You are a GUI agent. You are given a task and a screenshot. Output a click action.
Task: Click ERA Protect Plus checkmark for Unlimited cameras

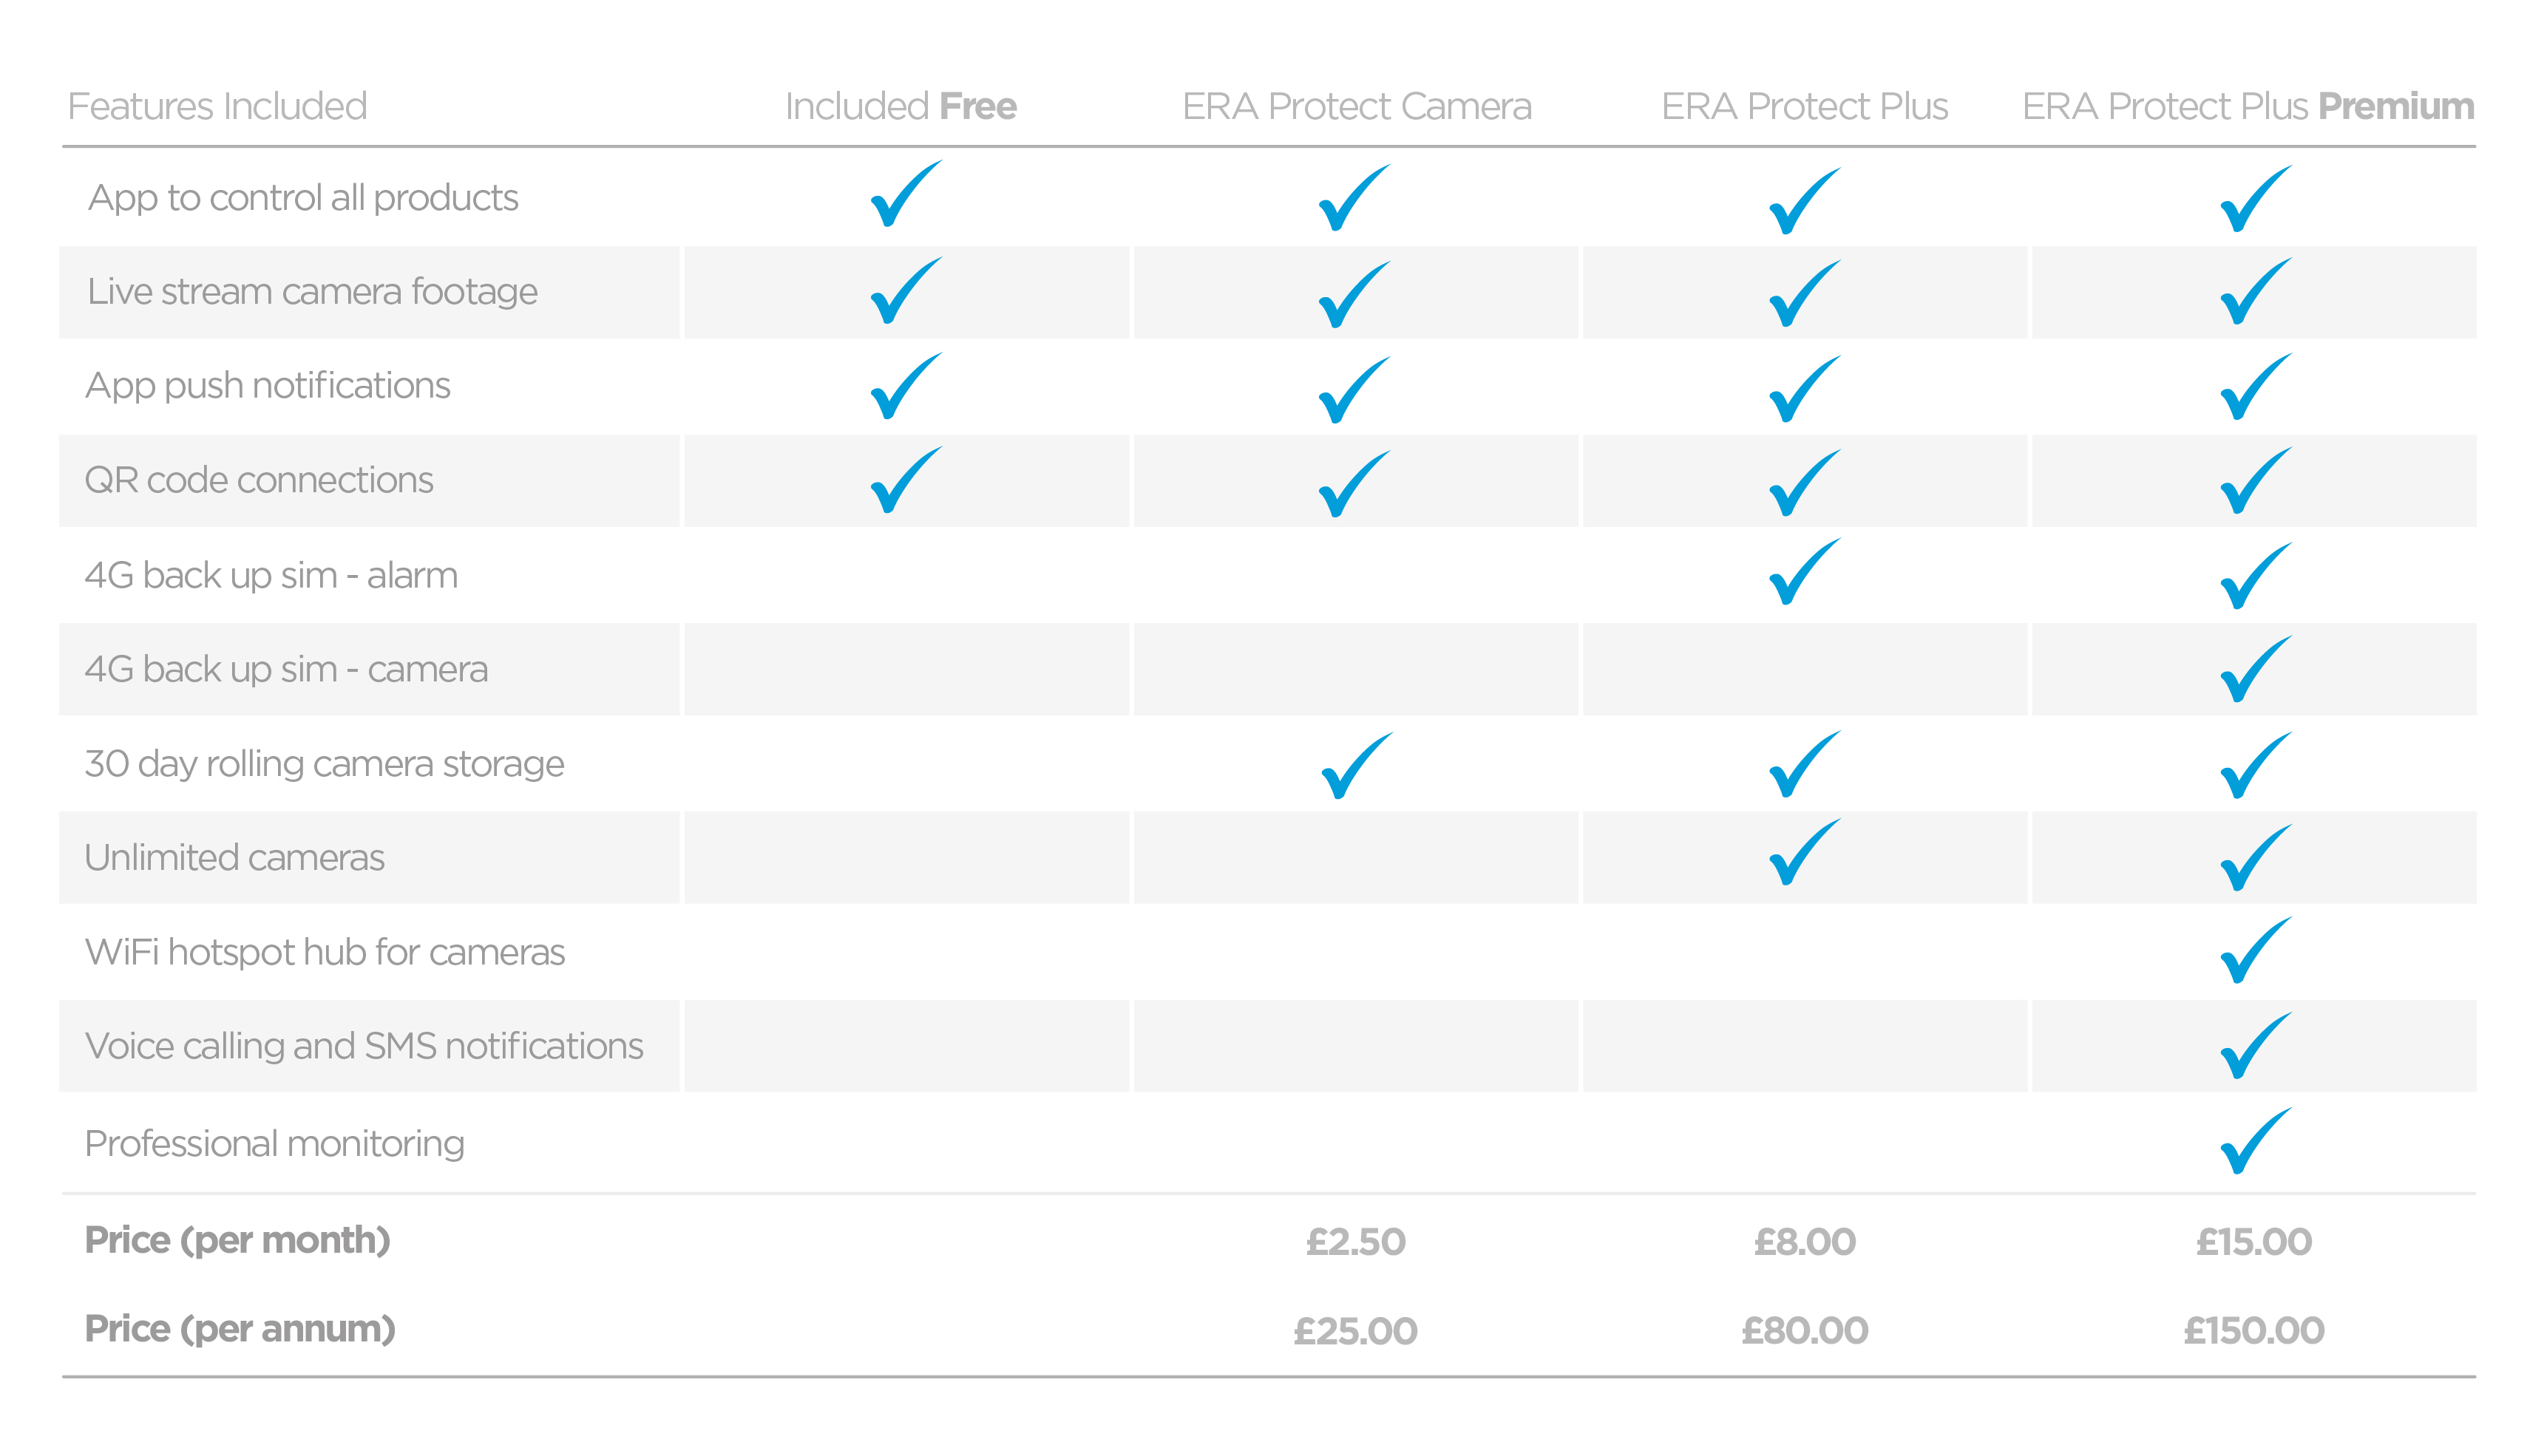point(1803,853)
